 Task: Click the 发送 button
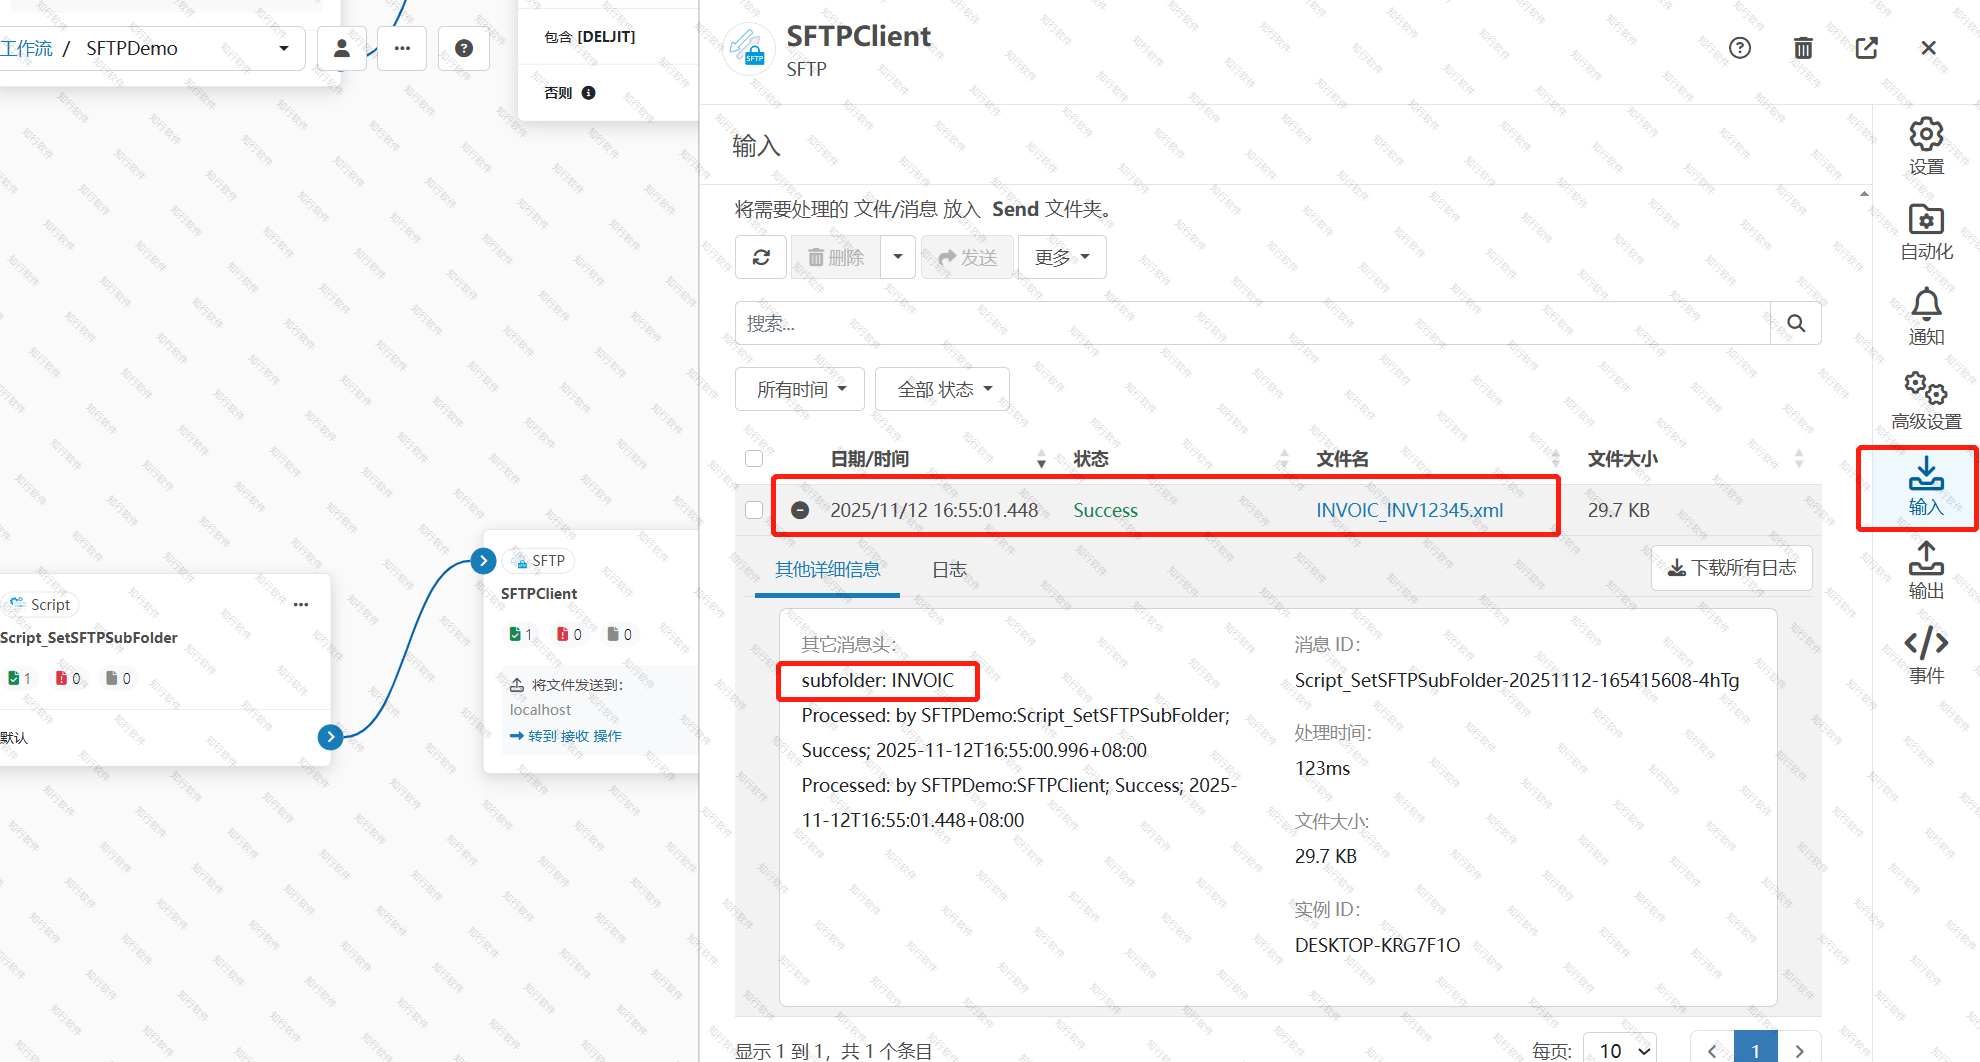click(967, 257)
